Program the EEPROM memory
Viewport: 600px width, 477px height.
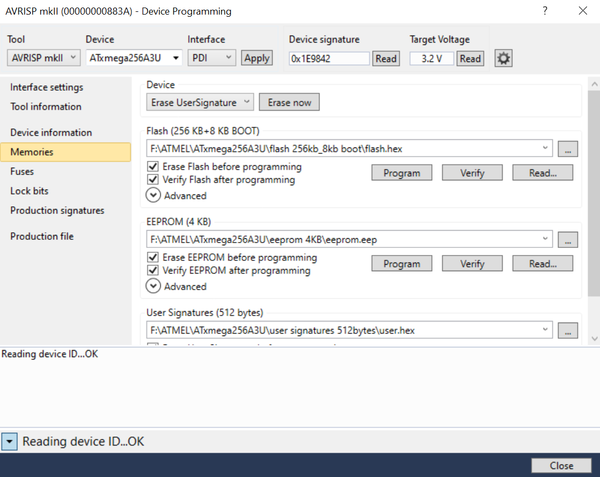402,264
